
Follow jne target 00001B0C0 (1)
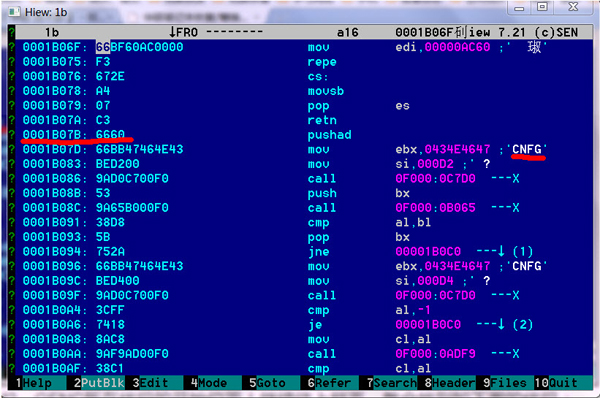pos(428,251)
